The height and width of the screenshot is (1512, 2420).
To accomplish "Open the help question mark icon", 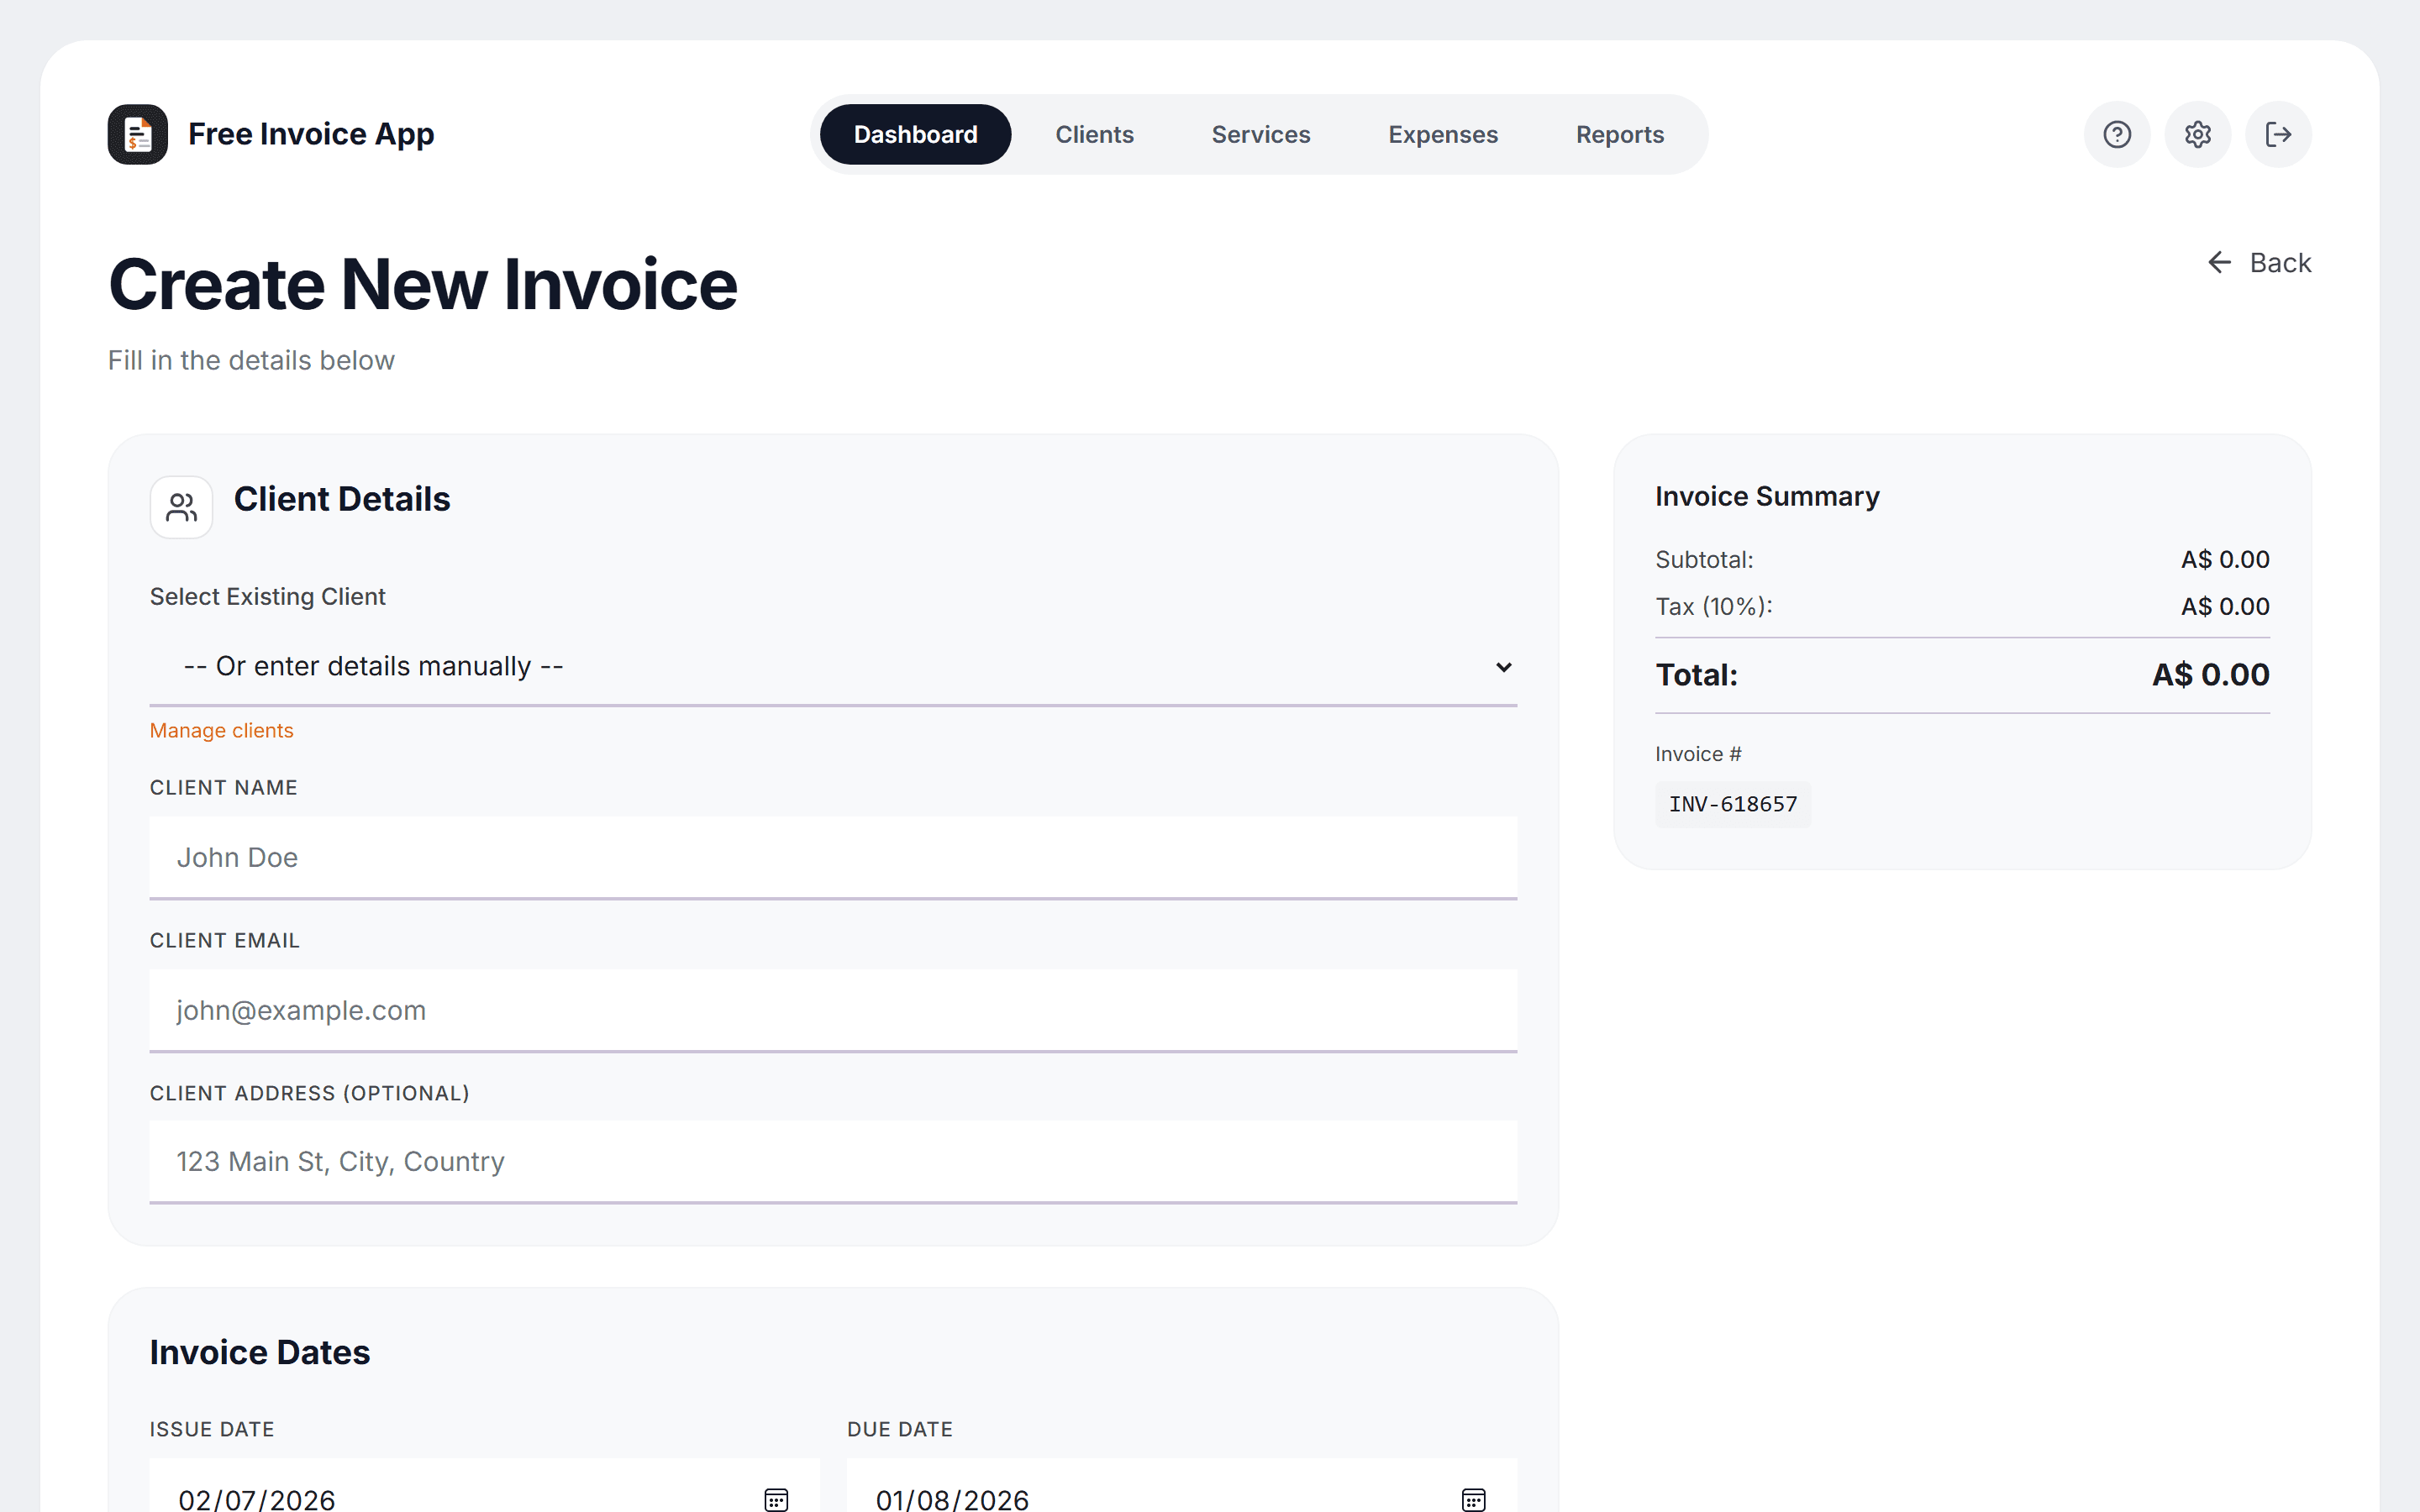I will tap(2117, 134).
